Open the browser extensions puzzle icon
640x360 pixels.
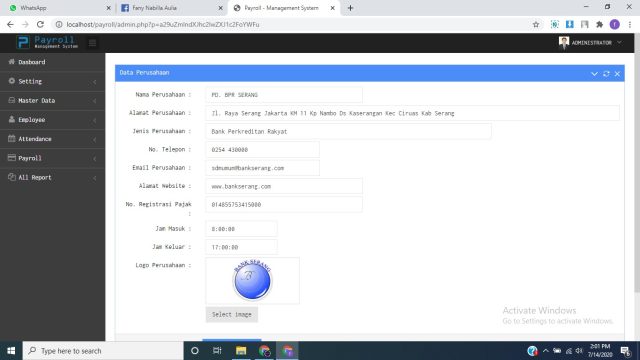pos(599,24)
